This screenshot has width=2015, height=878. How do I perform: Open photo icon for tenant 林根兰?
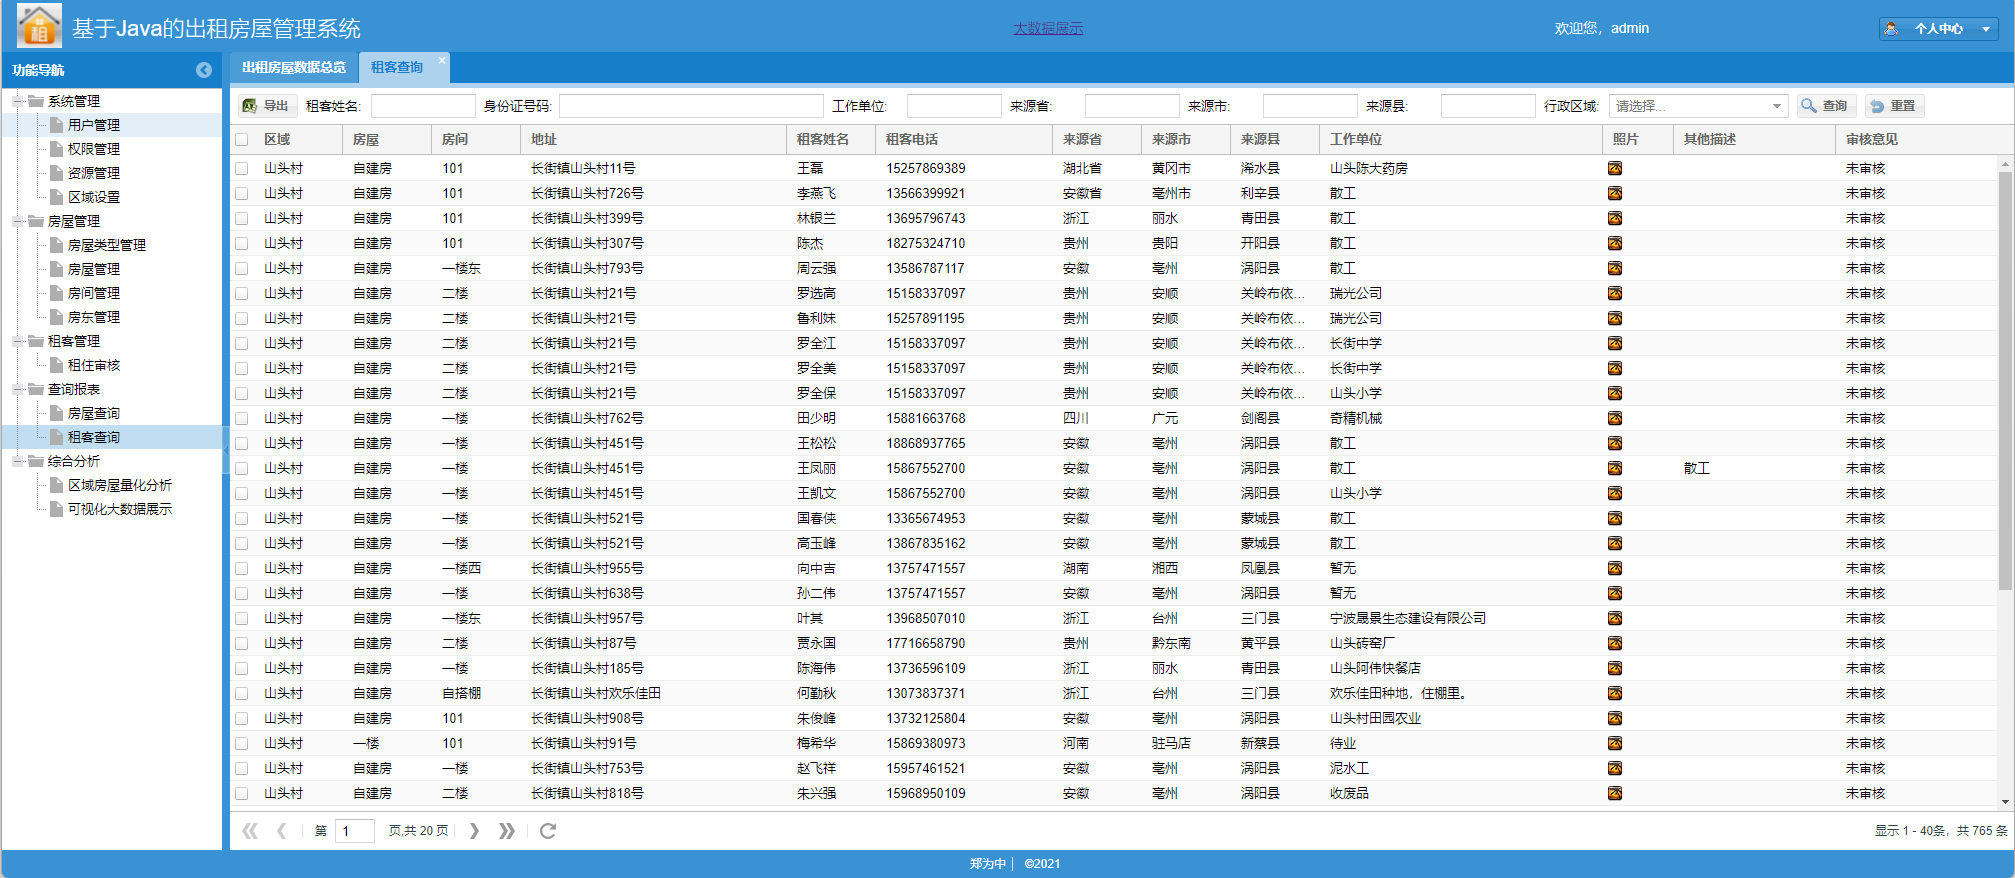point(1615,218)
